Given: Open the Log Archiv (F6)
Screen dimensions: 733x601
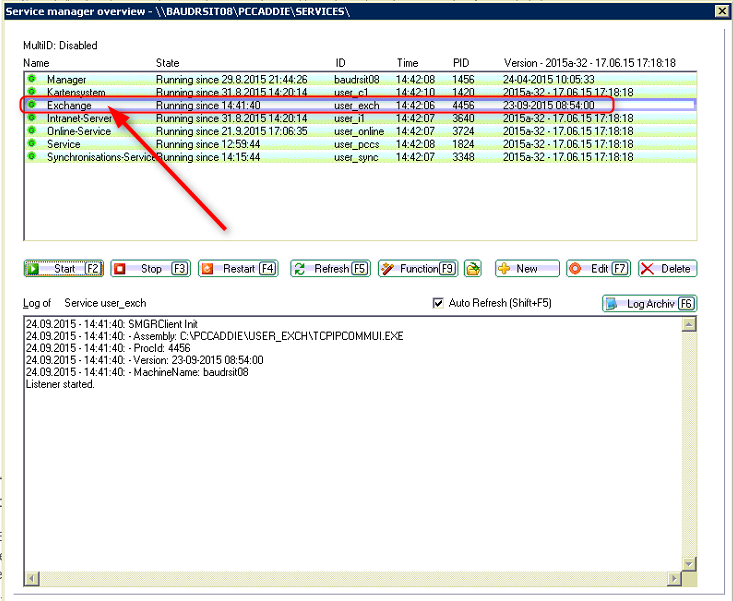Looking at the screenshot, I should pyautogui.click(x=649, y=303).
